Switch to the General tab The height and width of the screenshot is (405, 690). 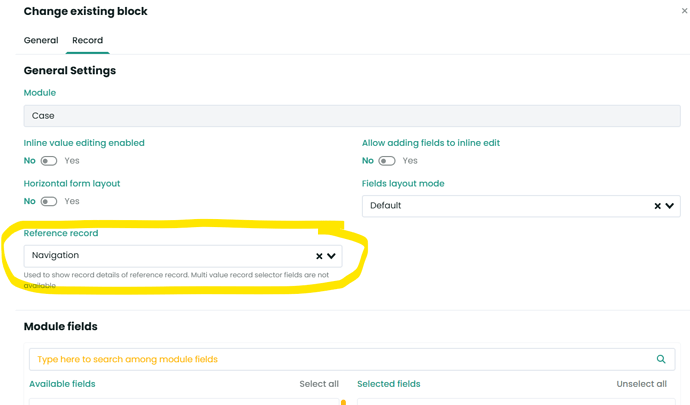coord(41,40)
